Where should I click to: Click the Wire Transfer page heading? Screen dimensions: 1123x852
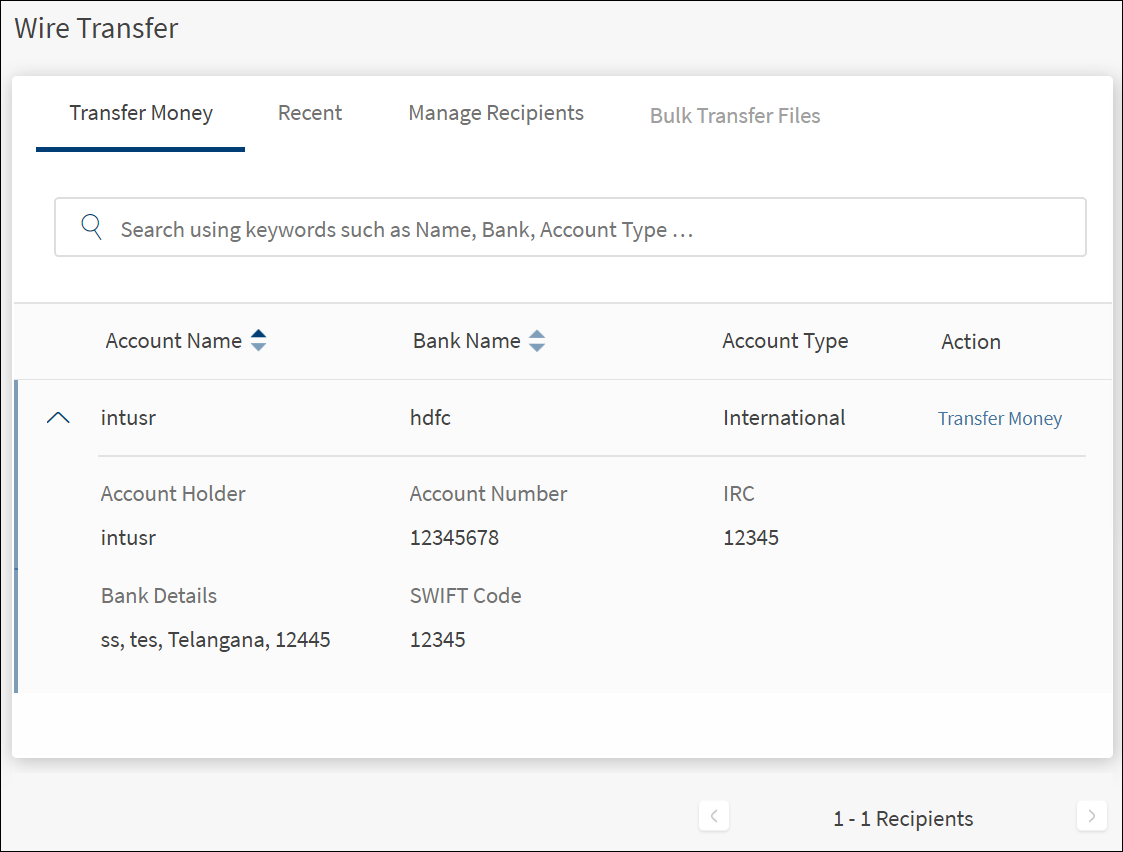(96, 28)
